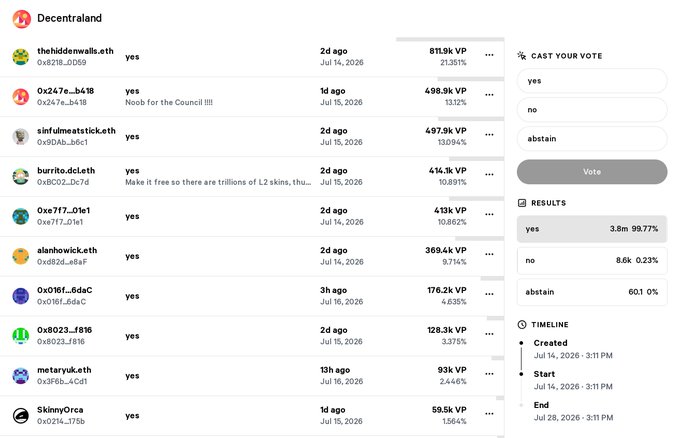This screenshot has width=680, height=438.
Task: Open thehiddenwalls.eth profile name
Action: (x=75, y=51)
